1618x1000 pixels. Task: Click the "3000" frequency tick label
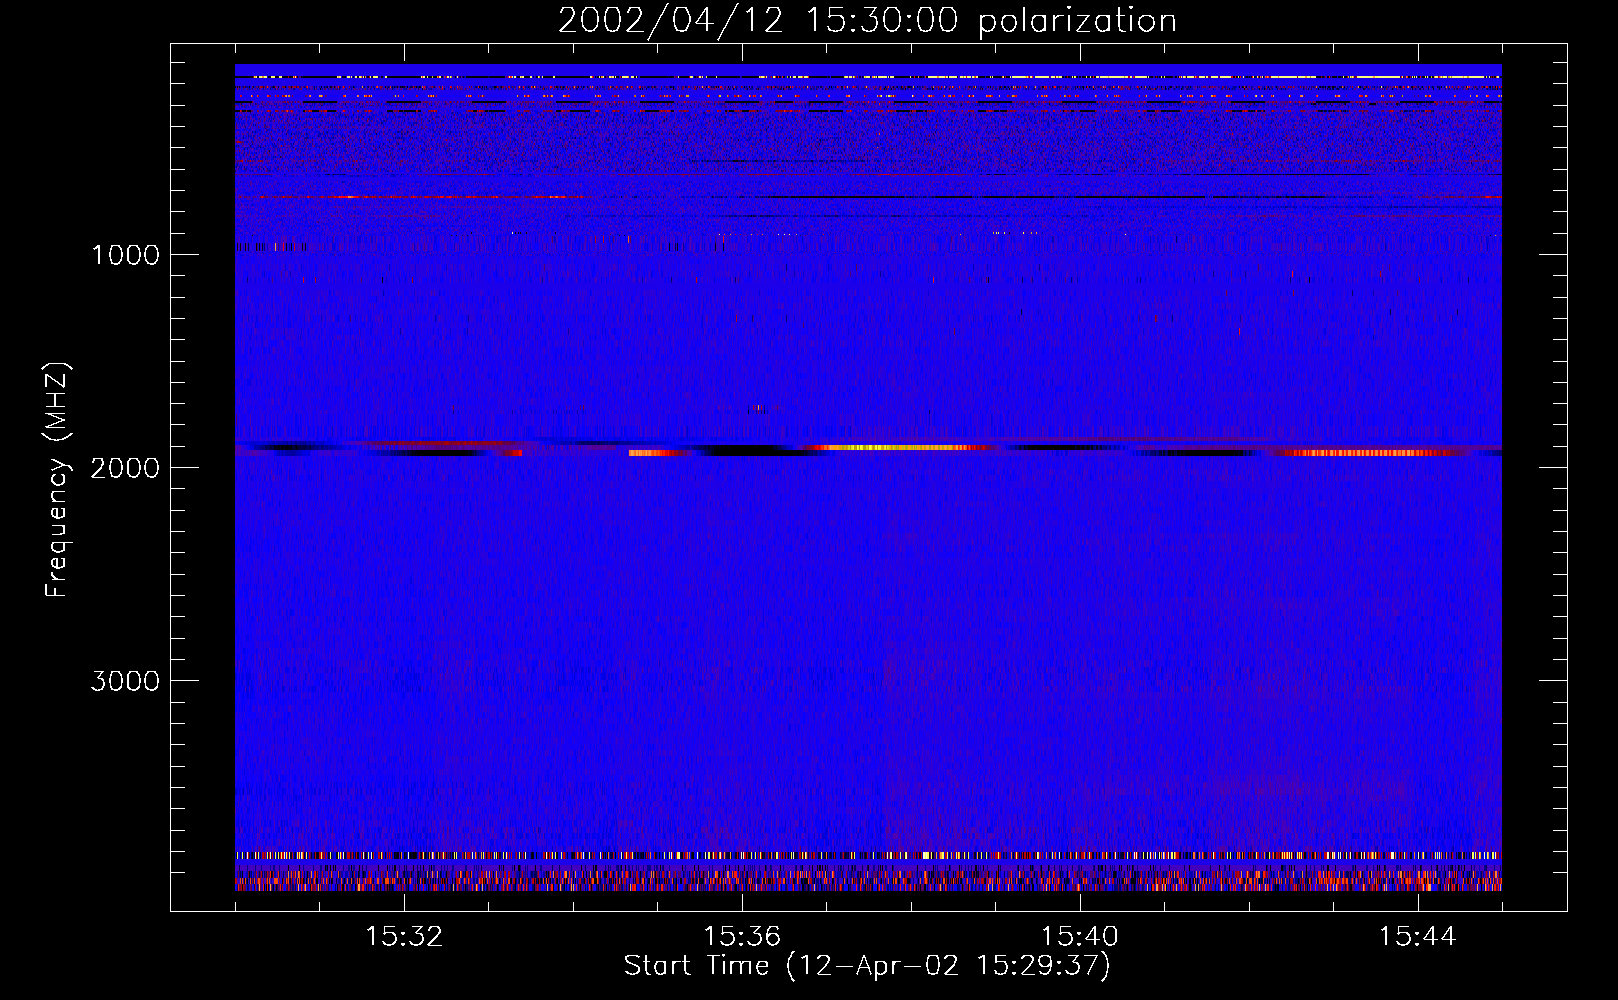point(125,681)
